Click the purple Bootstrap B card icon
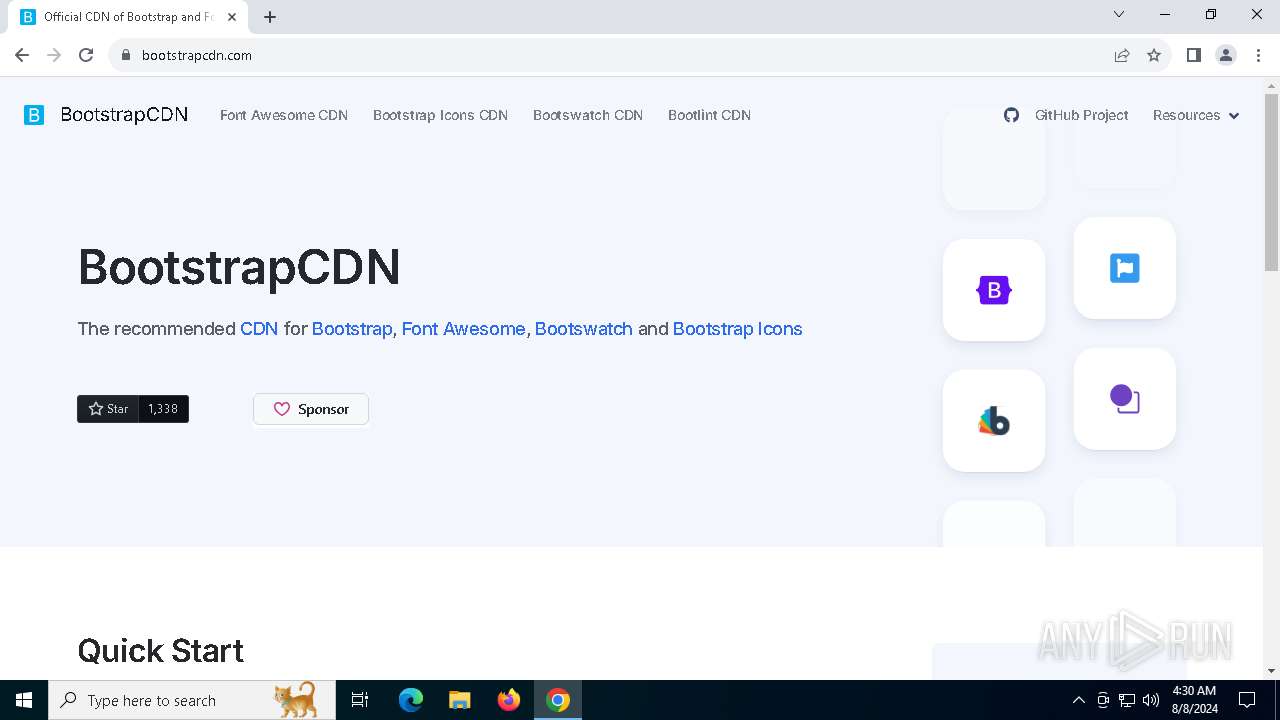Screen dimensions: 1280x720 (994, 290)
